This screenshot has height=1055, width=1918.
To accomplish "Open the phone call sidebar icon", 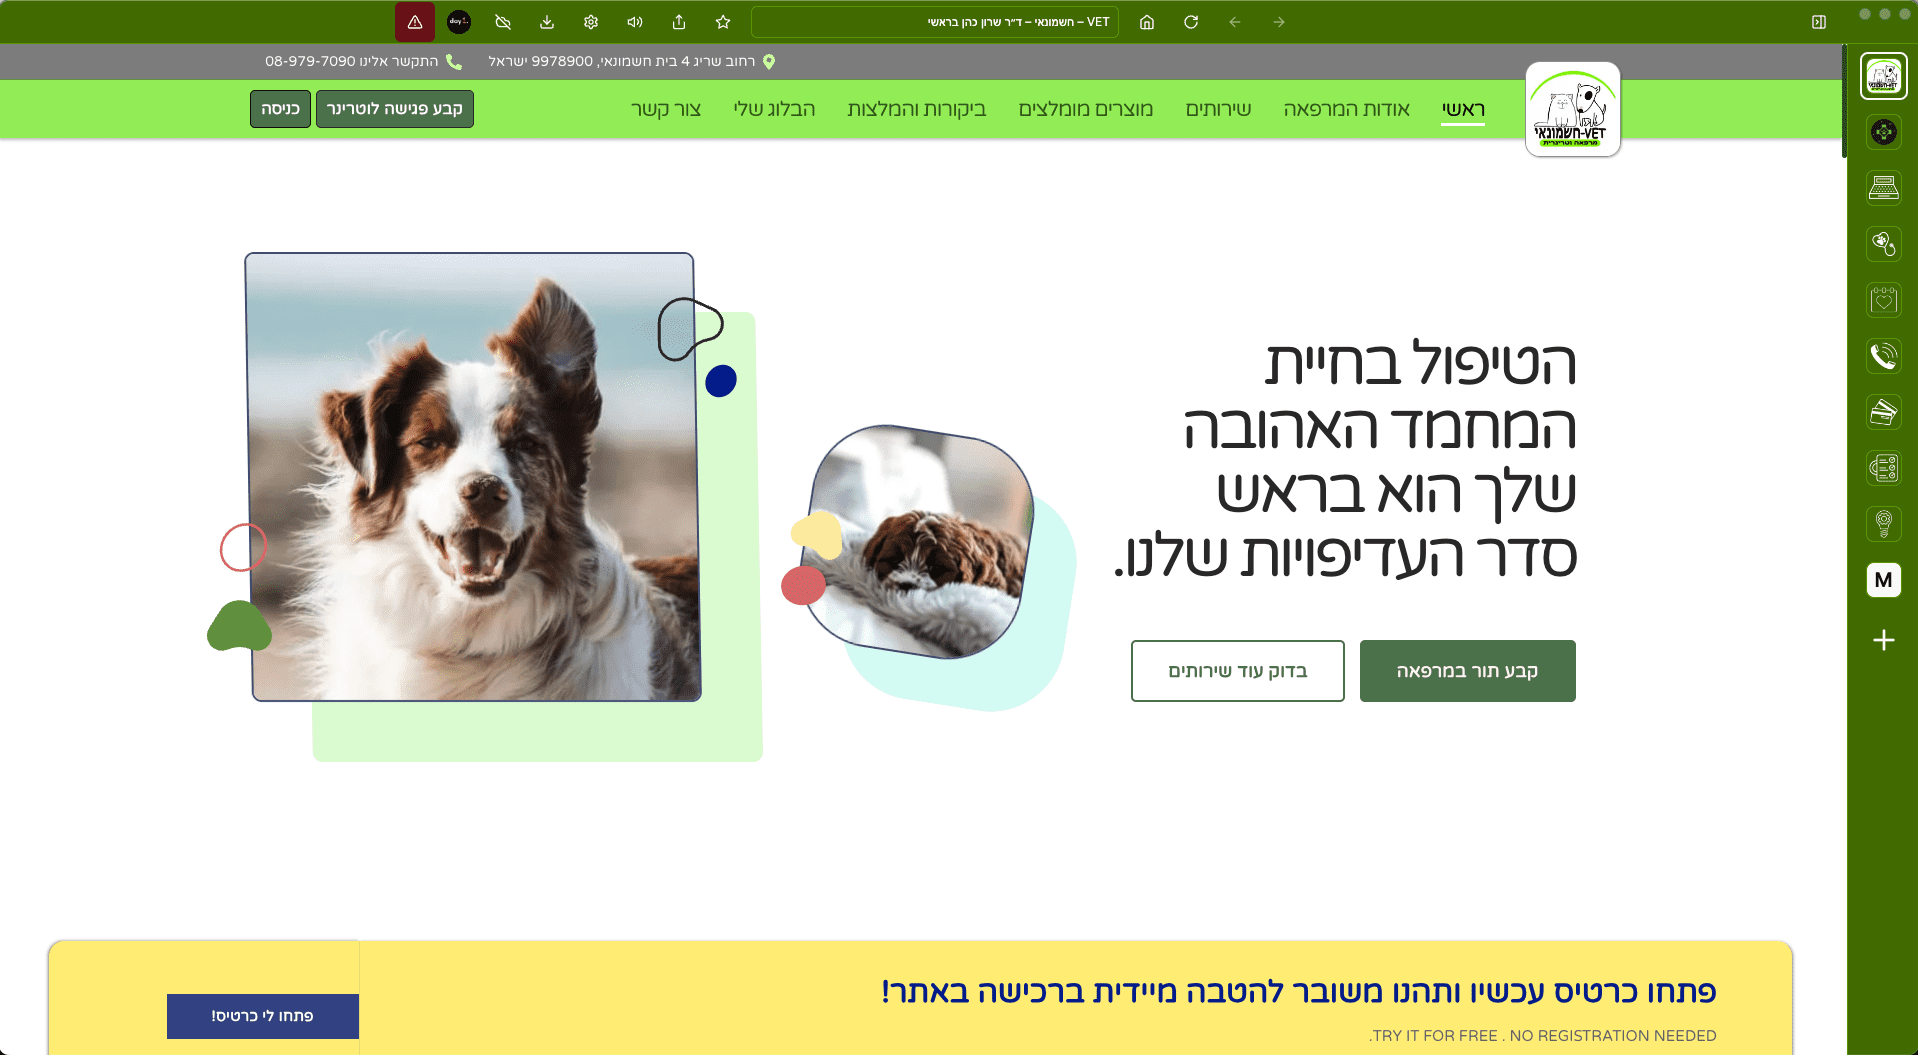I will [x=1883, y=356].
